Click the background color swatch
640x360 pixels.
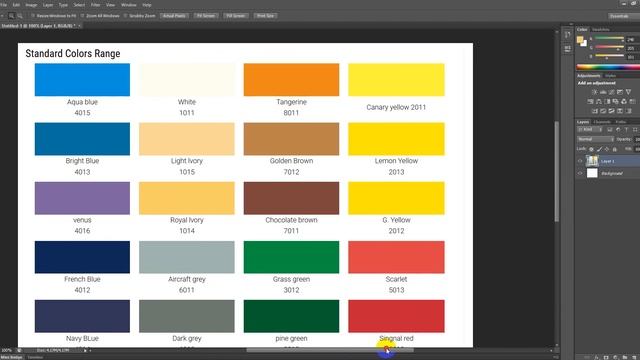tap(584, 43)
